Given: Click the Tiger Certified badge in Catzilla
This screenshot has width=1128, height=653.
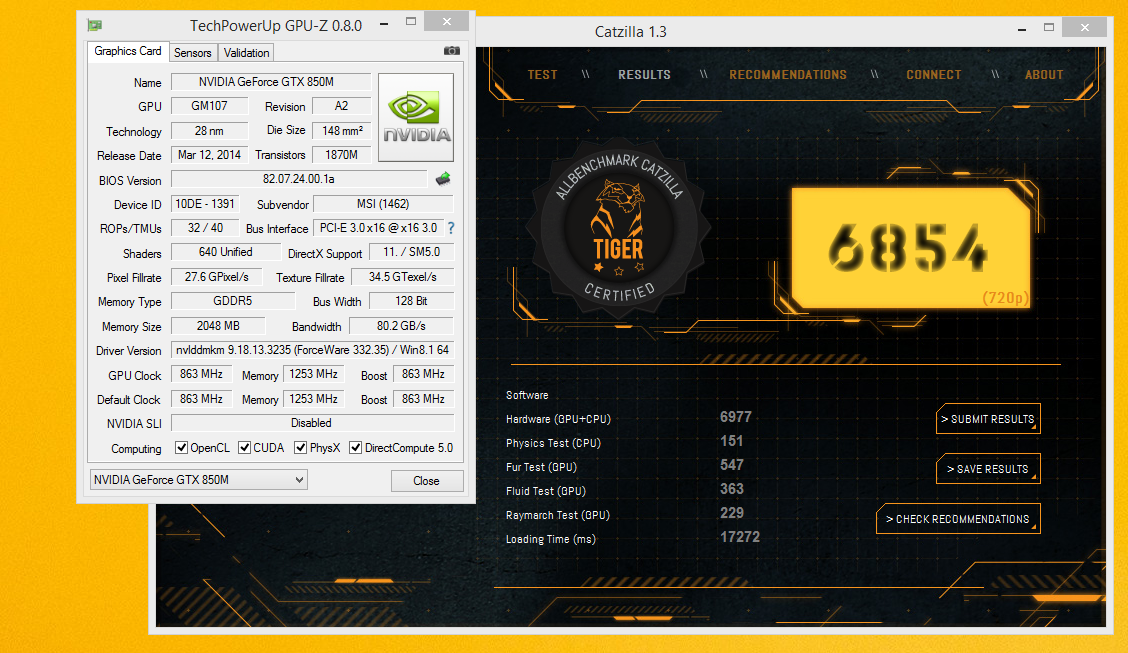Looking at the screenshot, I should point(618,230).
